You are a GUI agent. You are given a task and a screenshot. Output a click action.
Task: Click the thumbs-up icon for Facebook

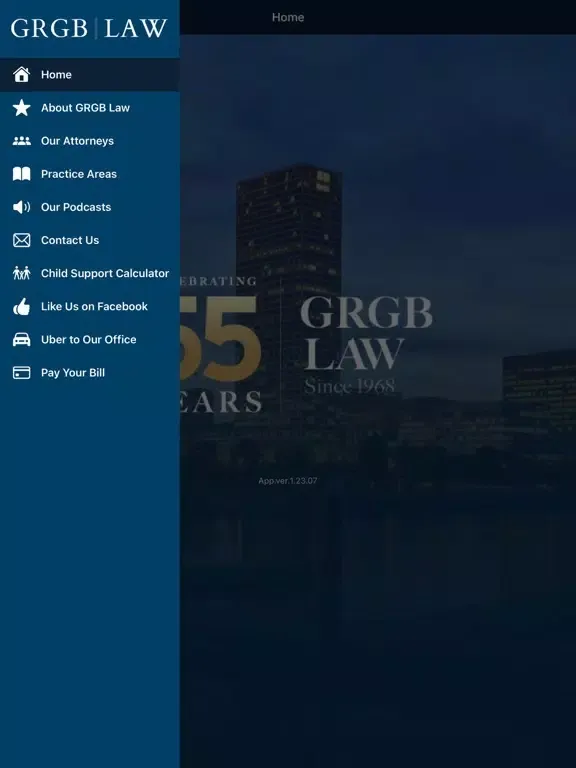tap(22, 307)
